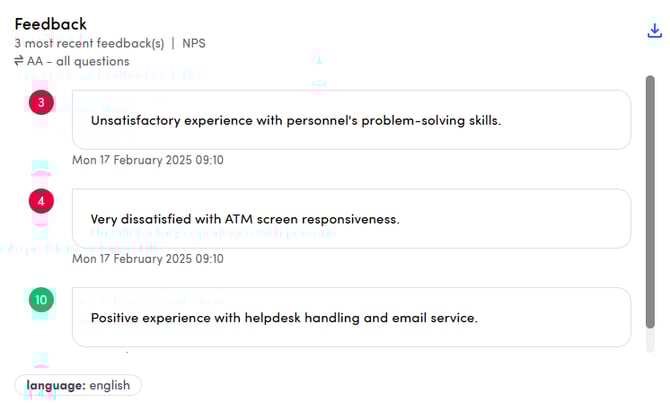The width and height of the screenshot is (670, 403).
Task: Click the green score 10 badge
Action: point(41,299)
